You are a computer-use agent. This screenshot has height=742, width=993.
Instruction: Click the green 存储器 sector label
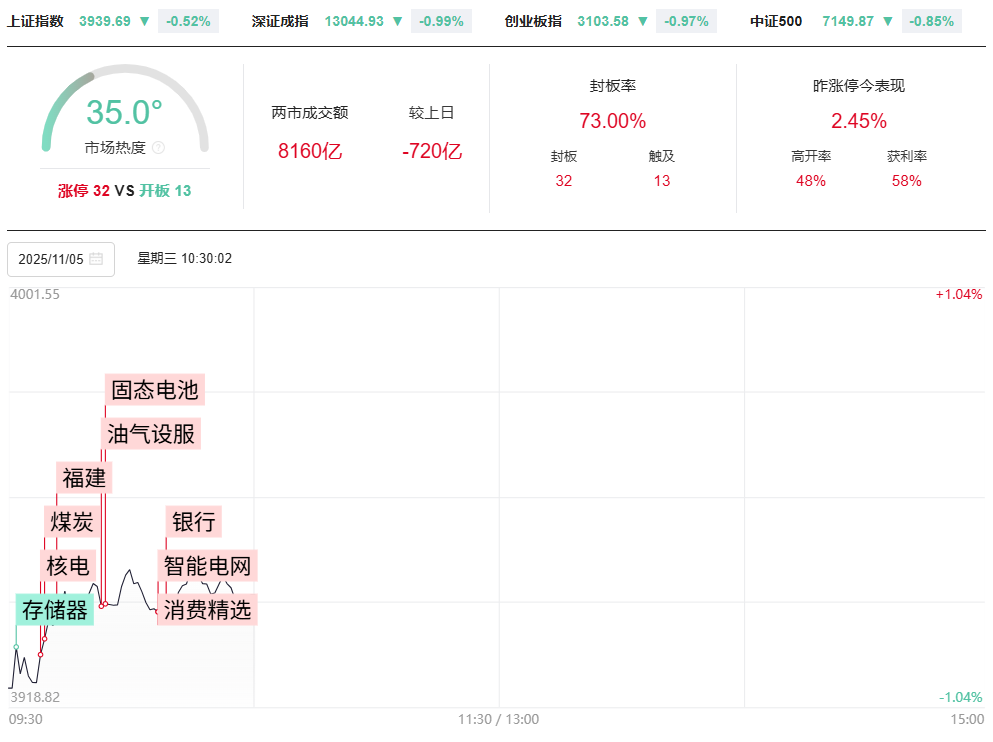tap(54, 610)
